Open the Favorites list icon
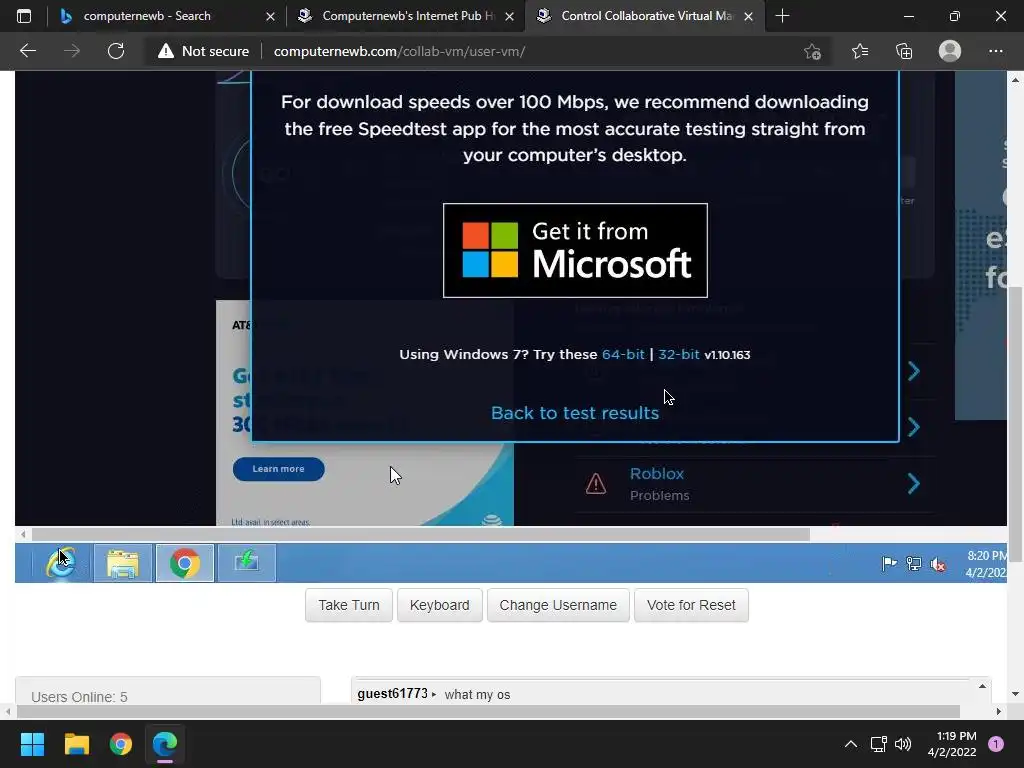Viewport: 1024px width, 768px height. [x=860, y=51]
